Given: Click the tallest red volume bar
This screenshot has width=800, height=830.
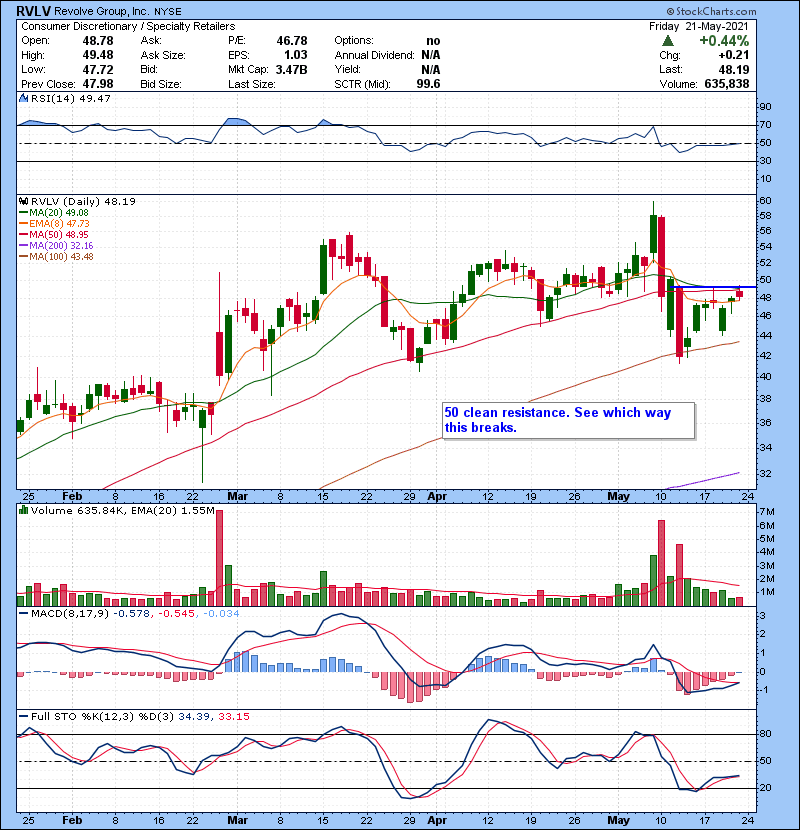Looking at the screenshot, I should pos(220,558).
